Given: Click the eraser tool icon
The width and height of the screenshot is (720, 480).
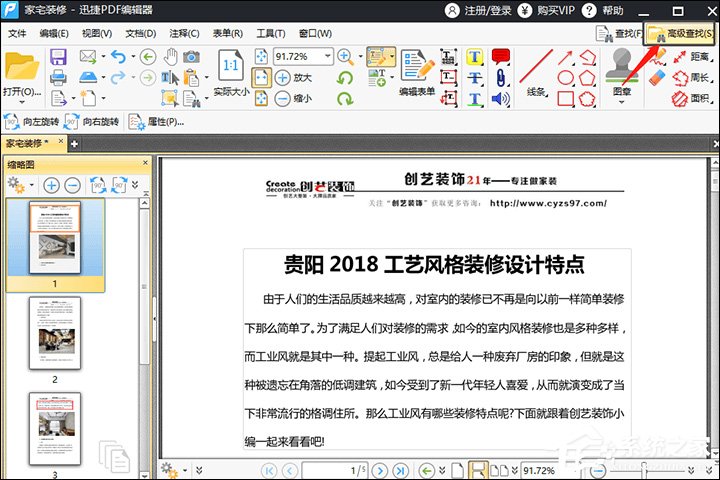Looking at the screenshot, I should [x=658, y=77].
